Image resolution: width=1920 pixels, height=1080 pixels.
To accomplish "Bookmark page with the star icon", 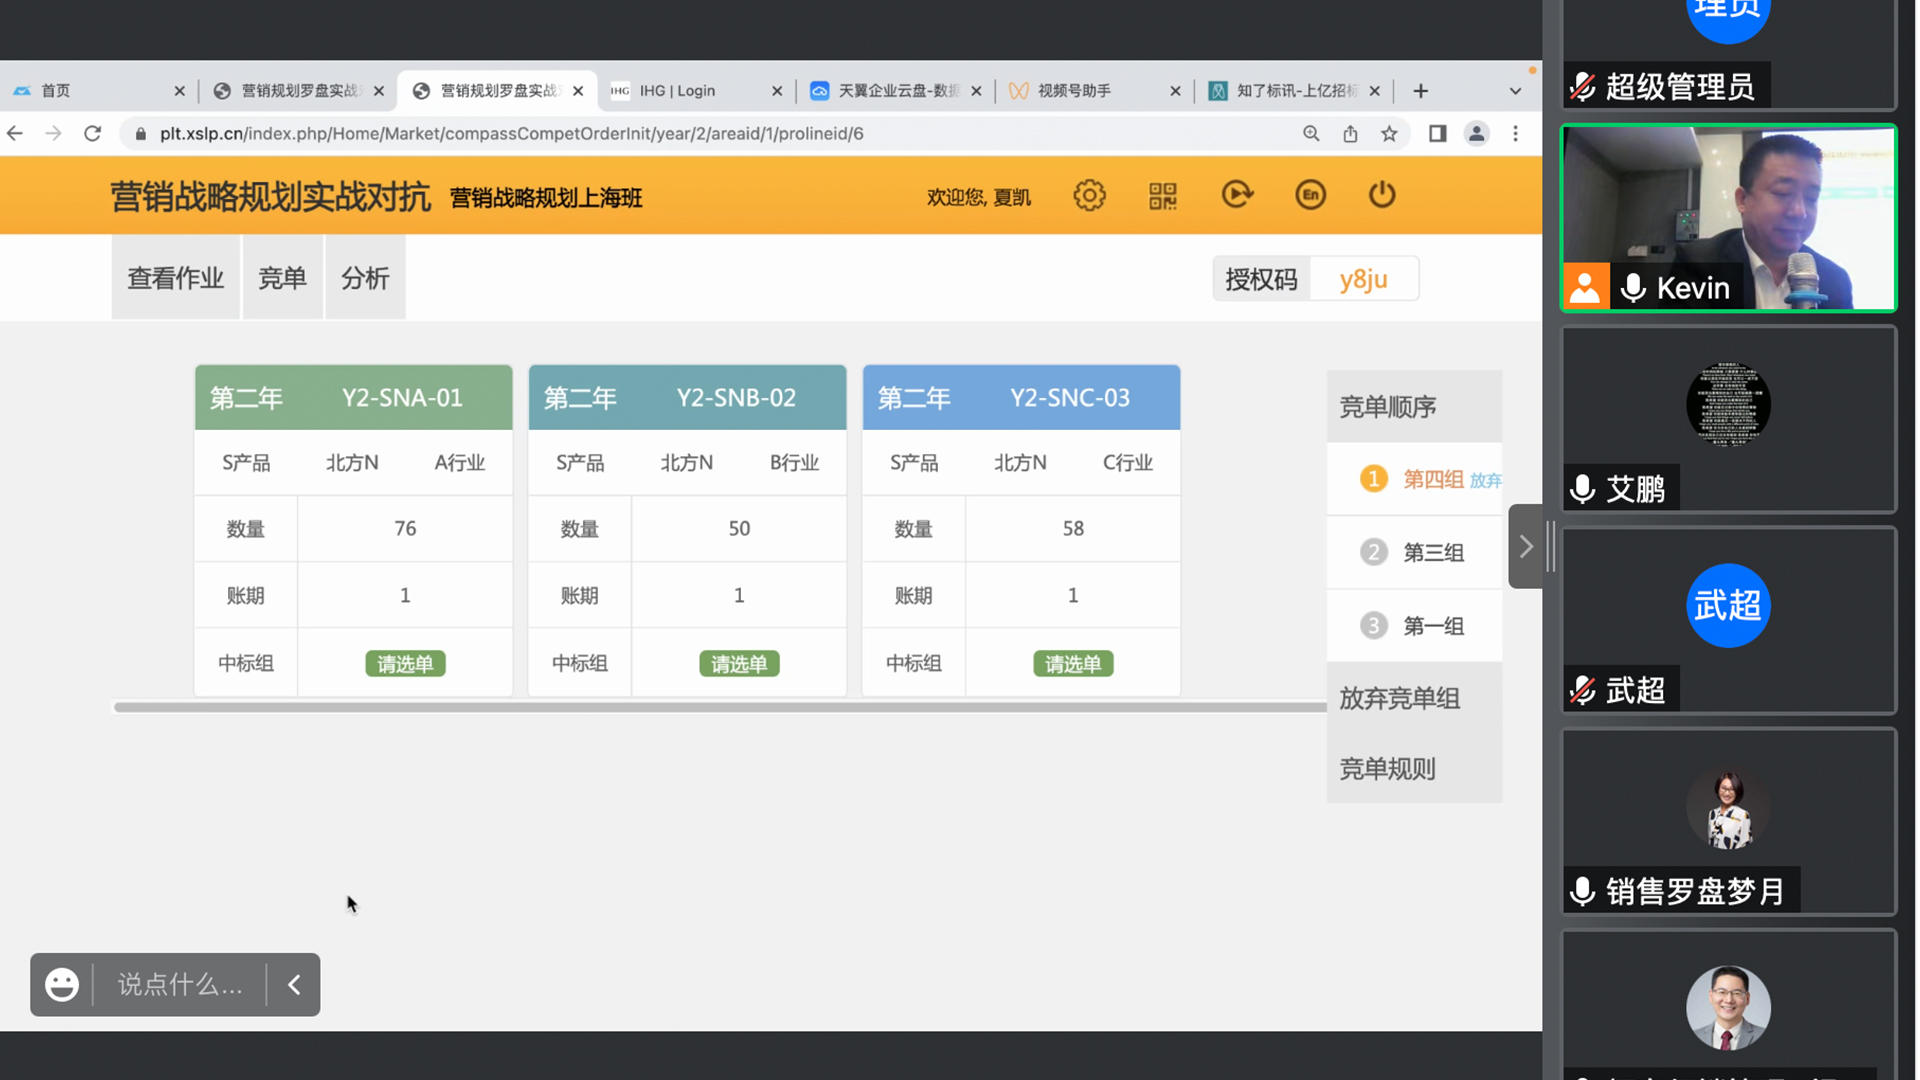I will coord(1389,134).
